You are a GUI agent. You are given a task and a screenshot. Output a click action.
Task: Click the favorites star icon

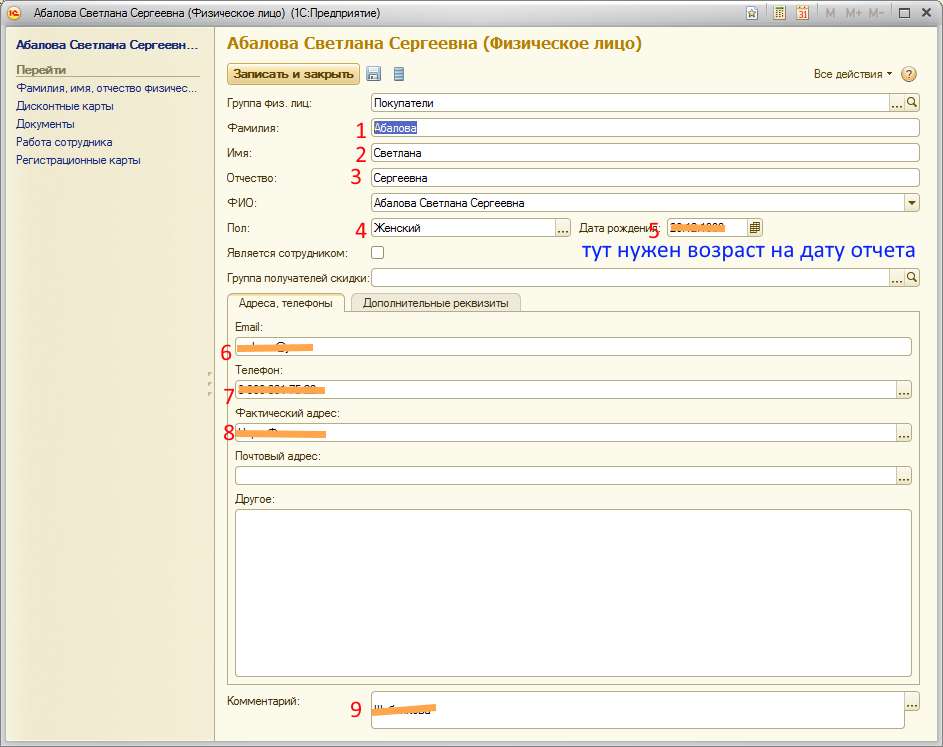pyautogui.click(x=751, y=14)
